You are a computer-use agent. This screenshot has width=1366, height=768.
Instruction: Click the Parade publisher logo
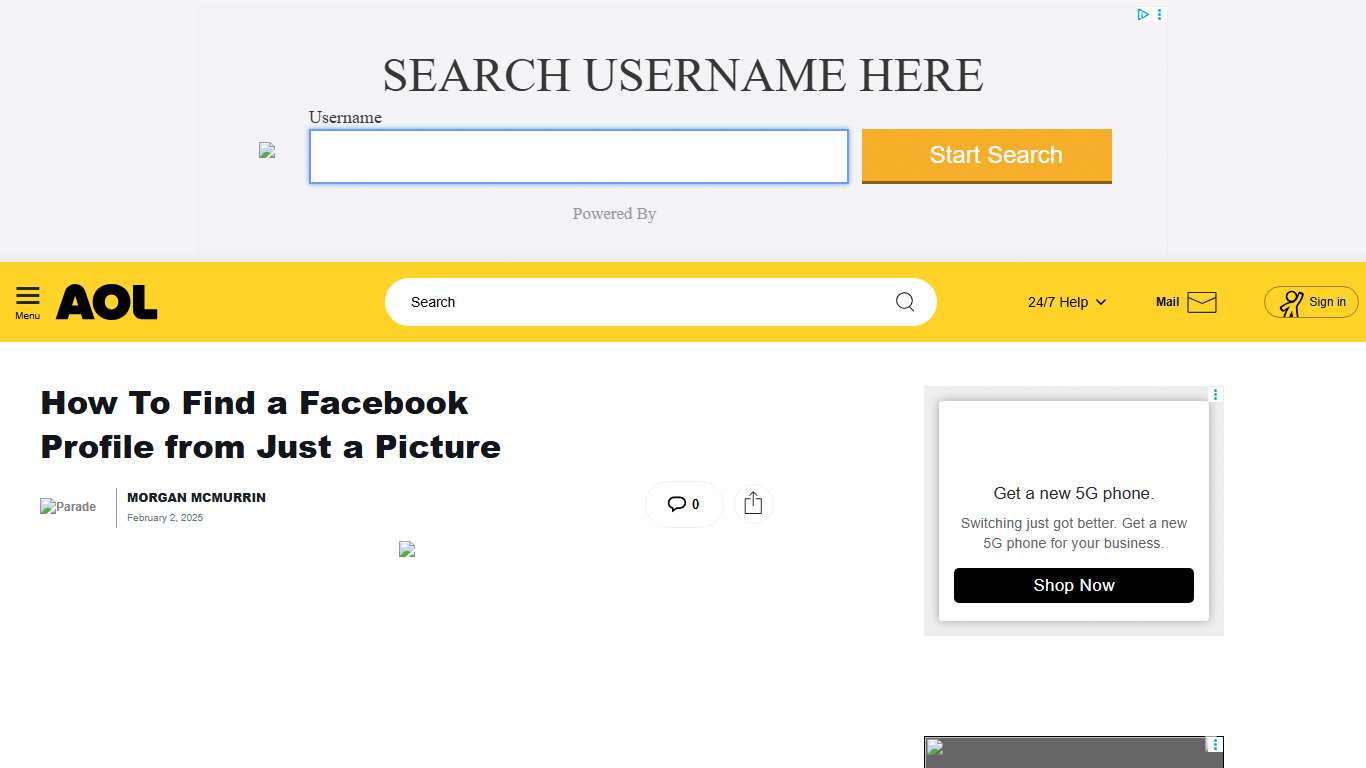pyautogui.click(x=67, y=507)
